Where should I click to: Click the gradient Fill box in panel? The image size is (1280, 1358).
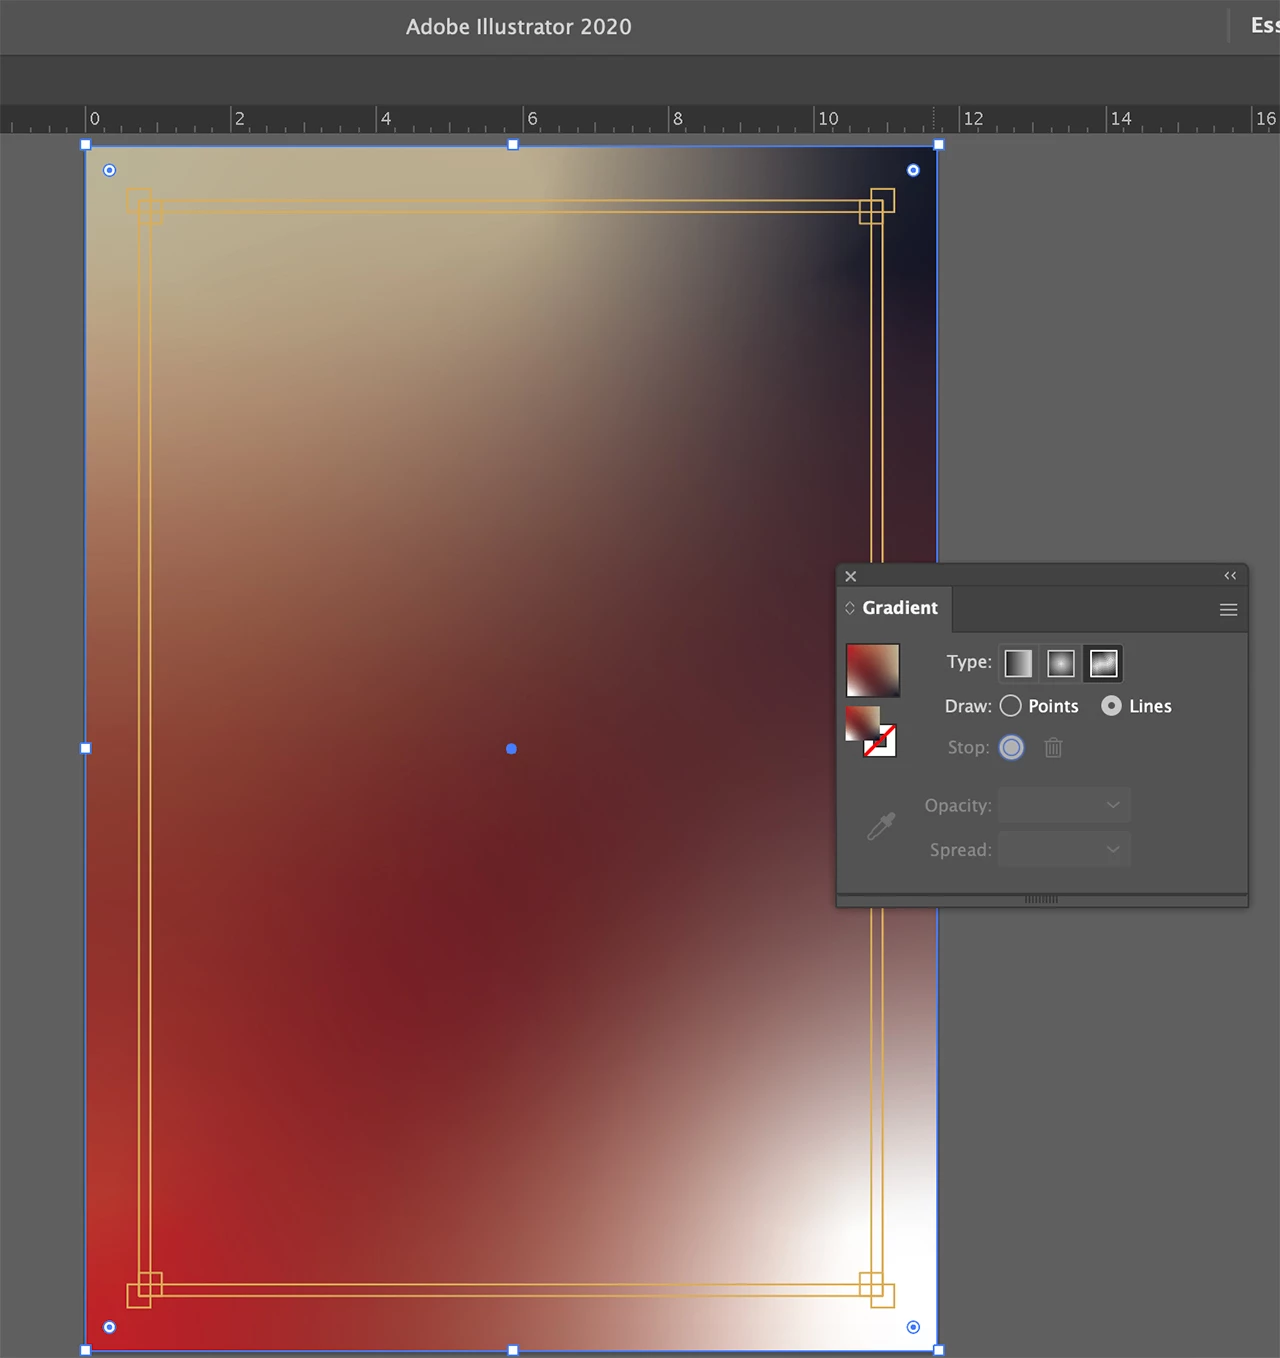862,723
